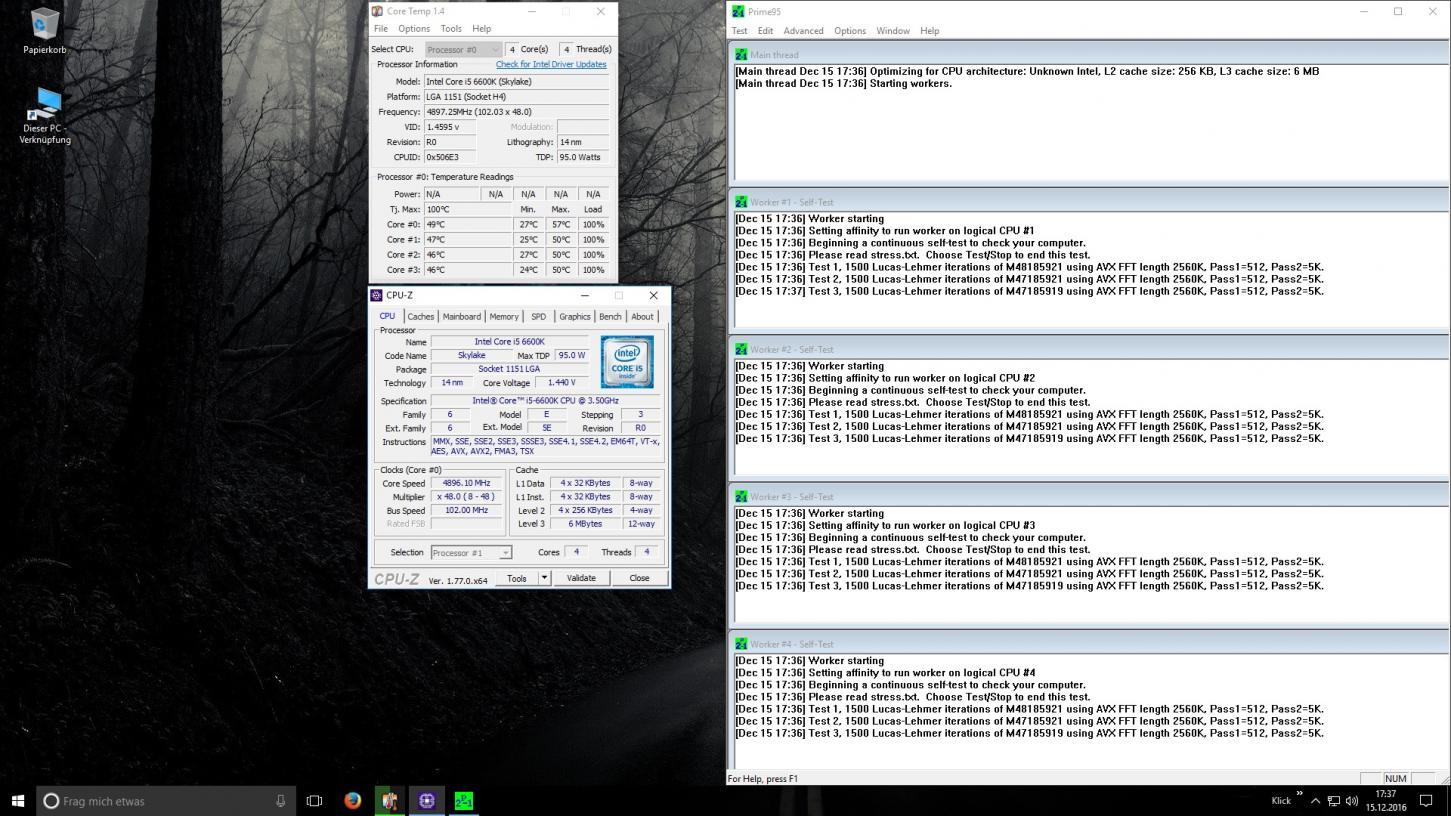The image size is (1451, 816).
Task: Open the Windows Start menu
Action: tap(17, 801)
